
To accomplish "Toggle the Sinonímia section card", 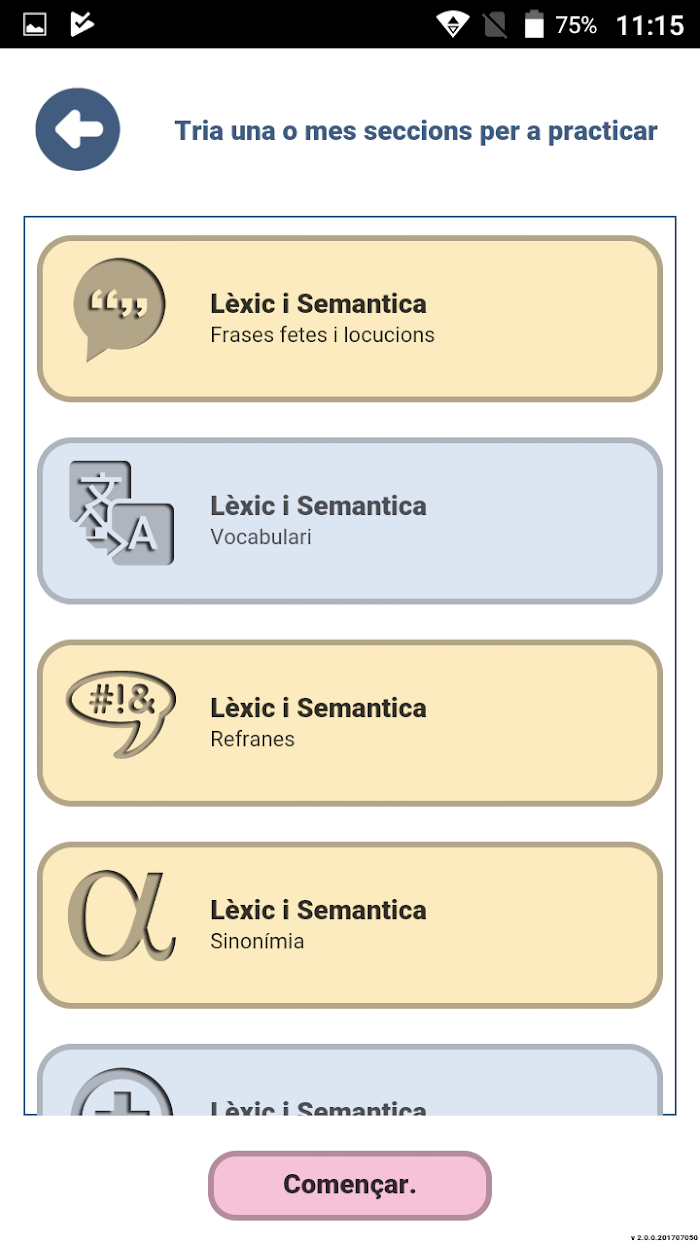I will pos(350,925).
